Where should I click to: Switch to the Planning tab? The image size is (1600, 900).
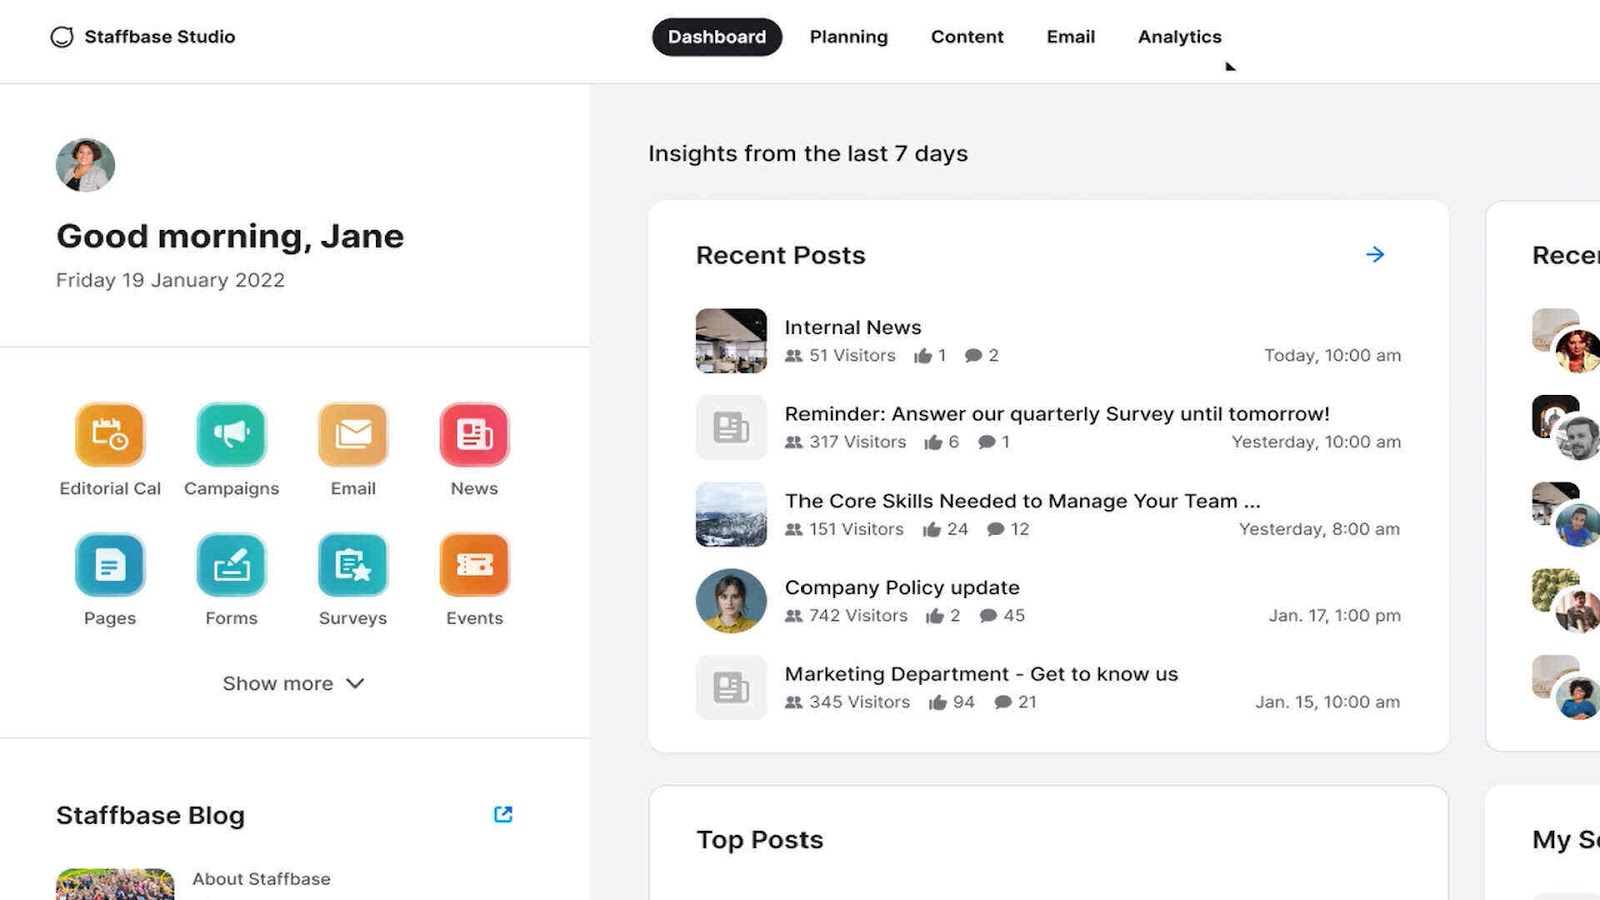point(848,37)
